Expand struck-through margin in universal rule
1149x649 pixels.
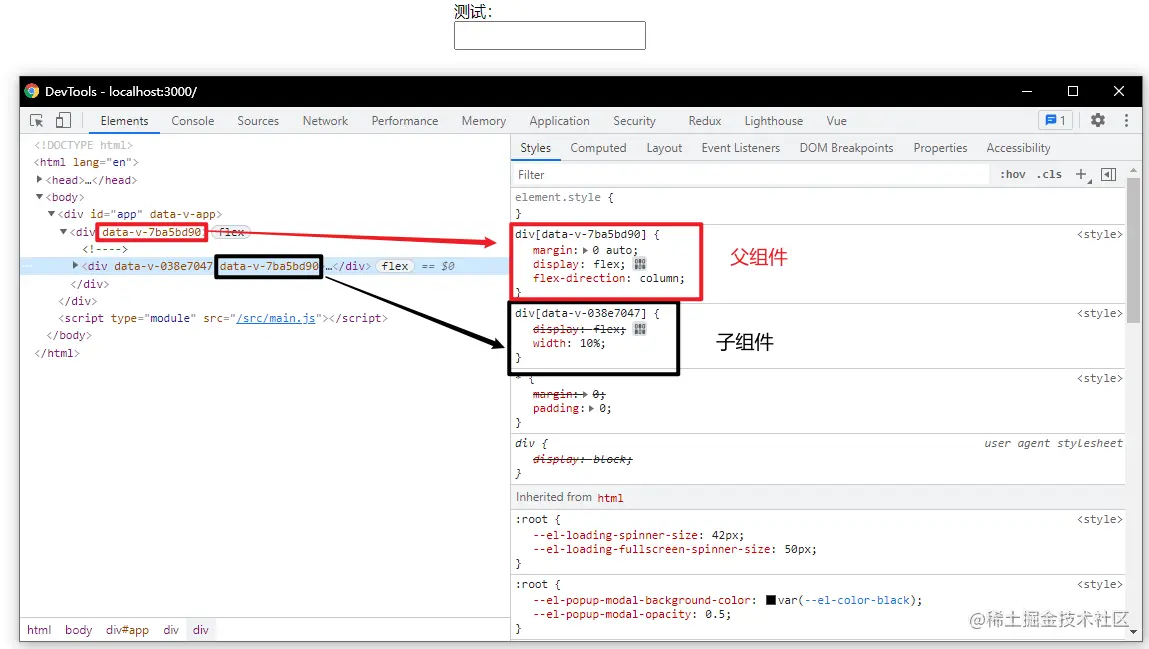pyautogui.click(x=585, y=395)
